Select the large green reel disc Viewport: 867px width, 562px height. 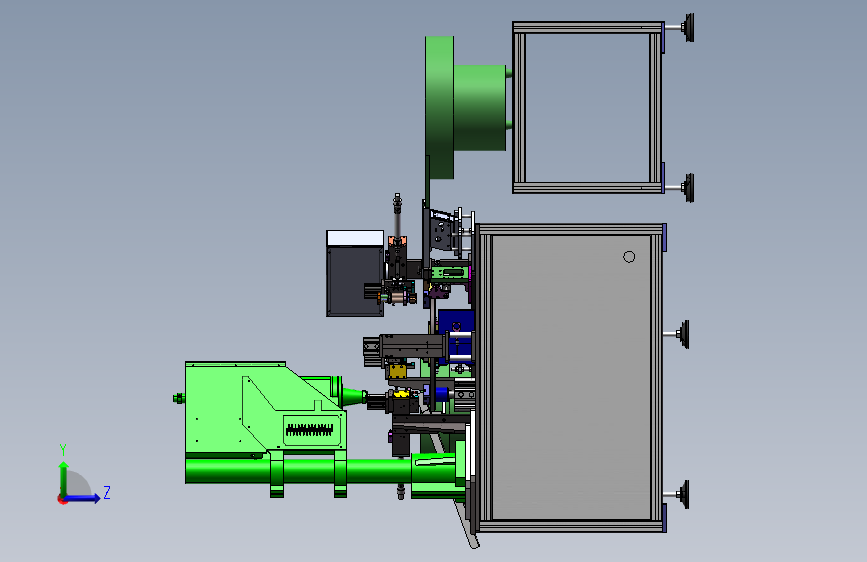coord(440,107)
